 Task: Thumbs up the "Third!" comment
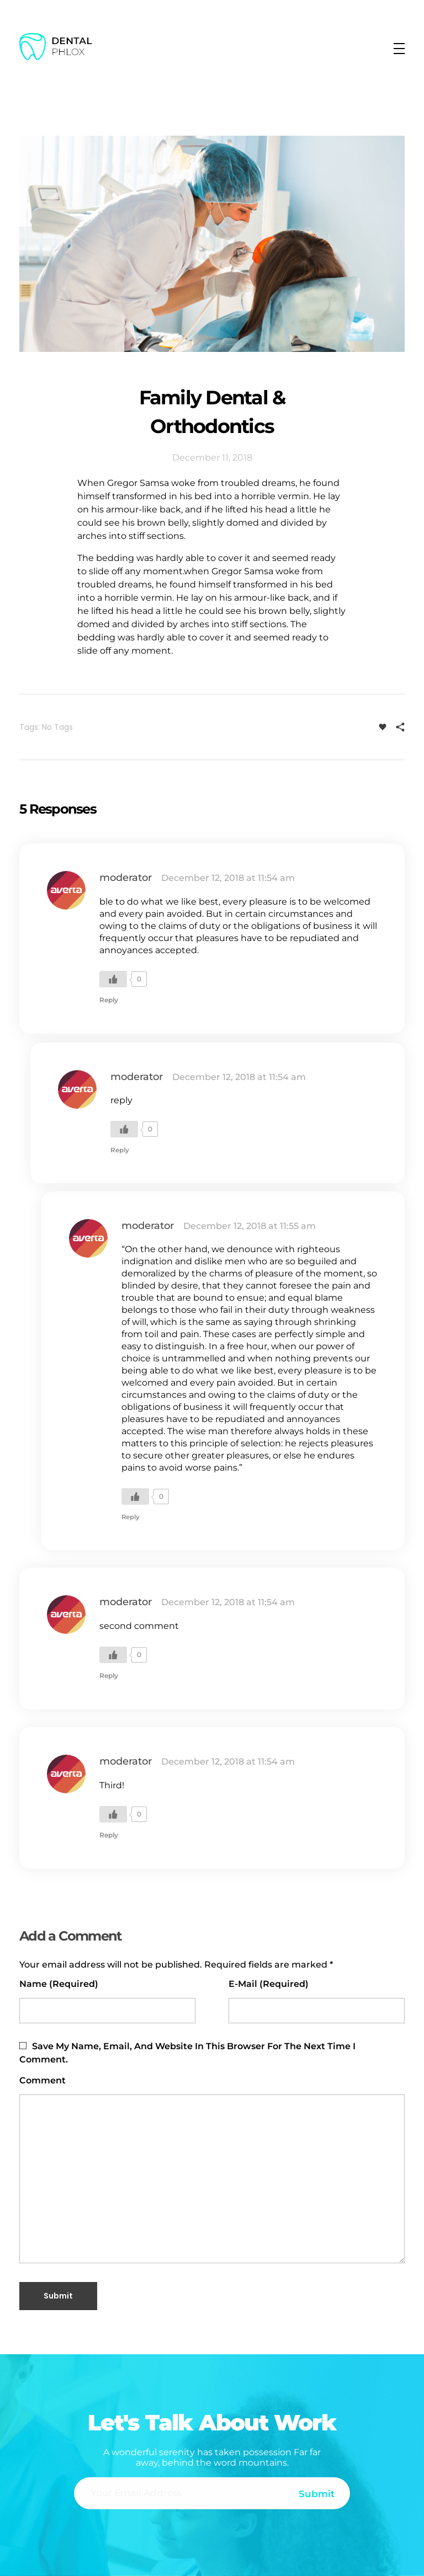coord(113,1814)
